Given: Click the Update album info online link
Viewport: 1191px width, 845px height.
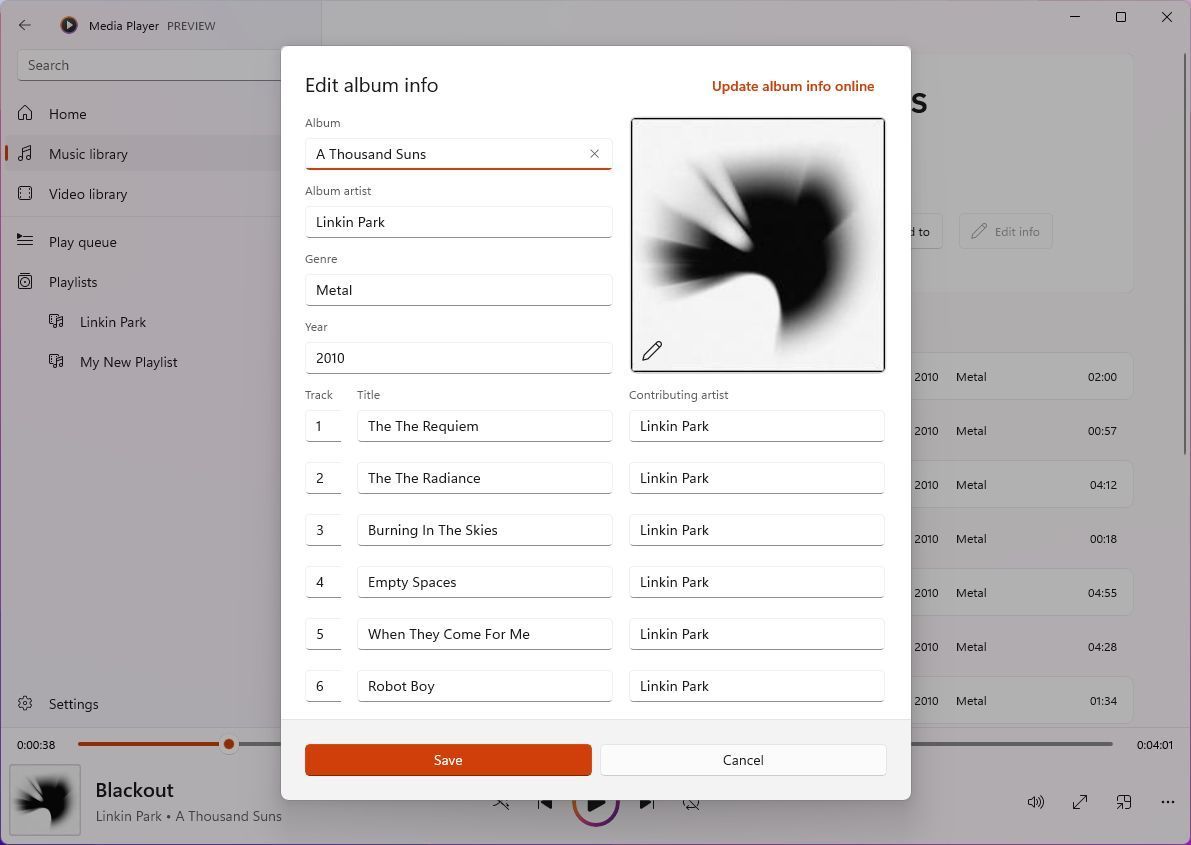Looking at the screenshot, I should pyautogui.click(x=793, y=86).
